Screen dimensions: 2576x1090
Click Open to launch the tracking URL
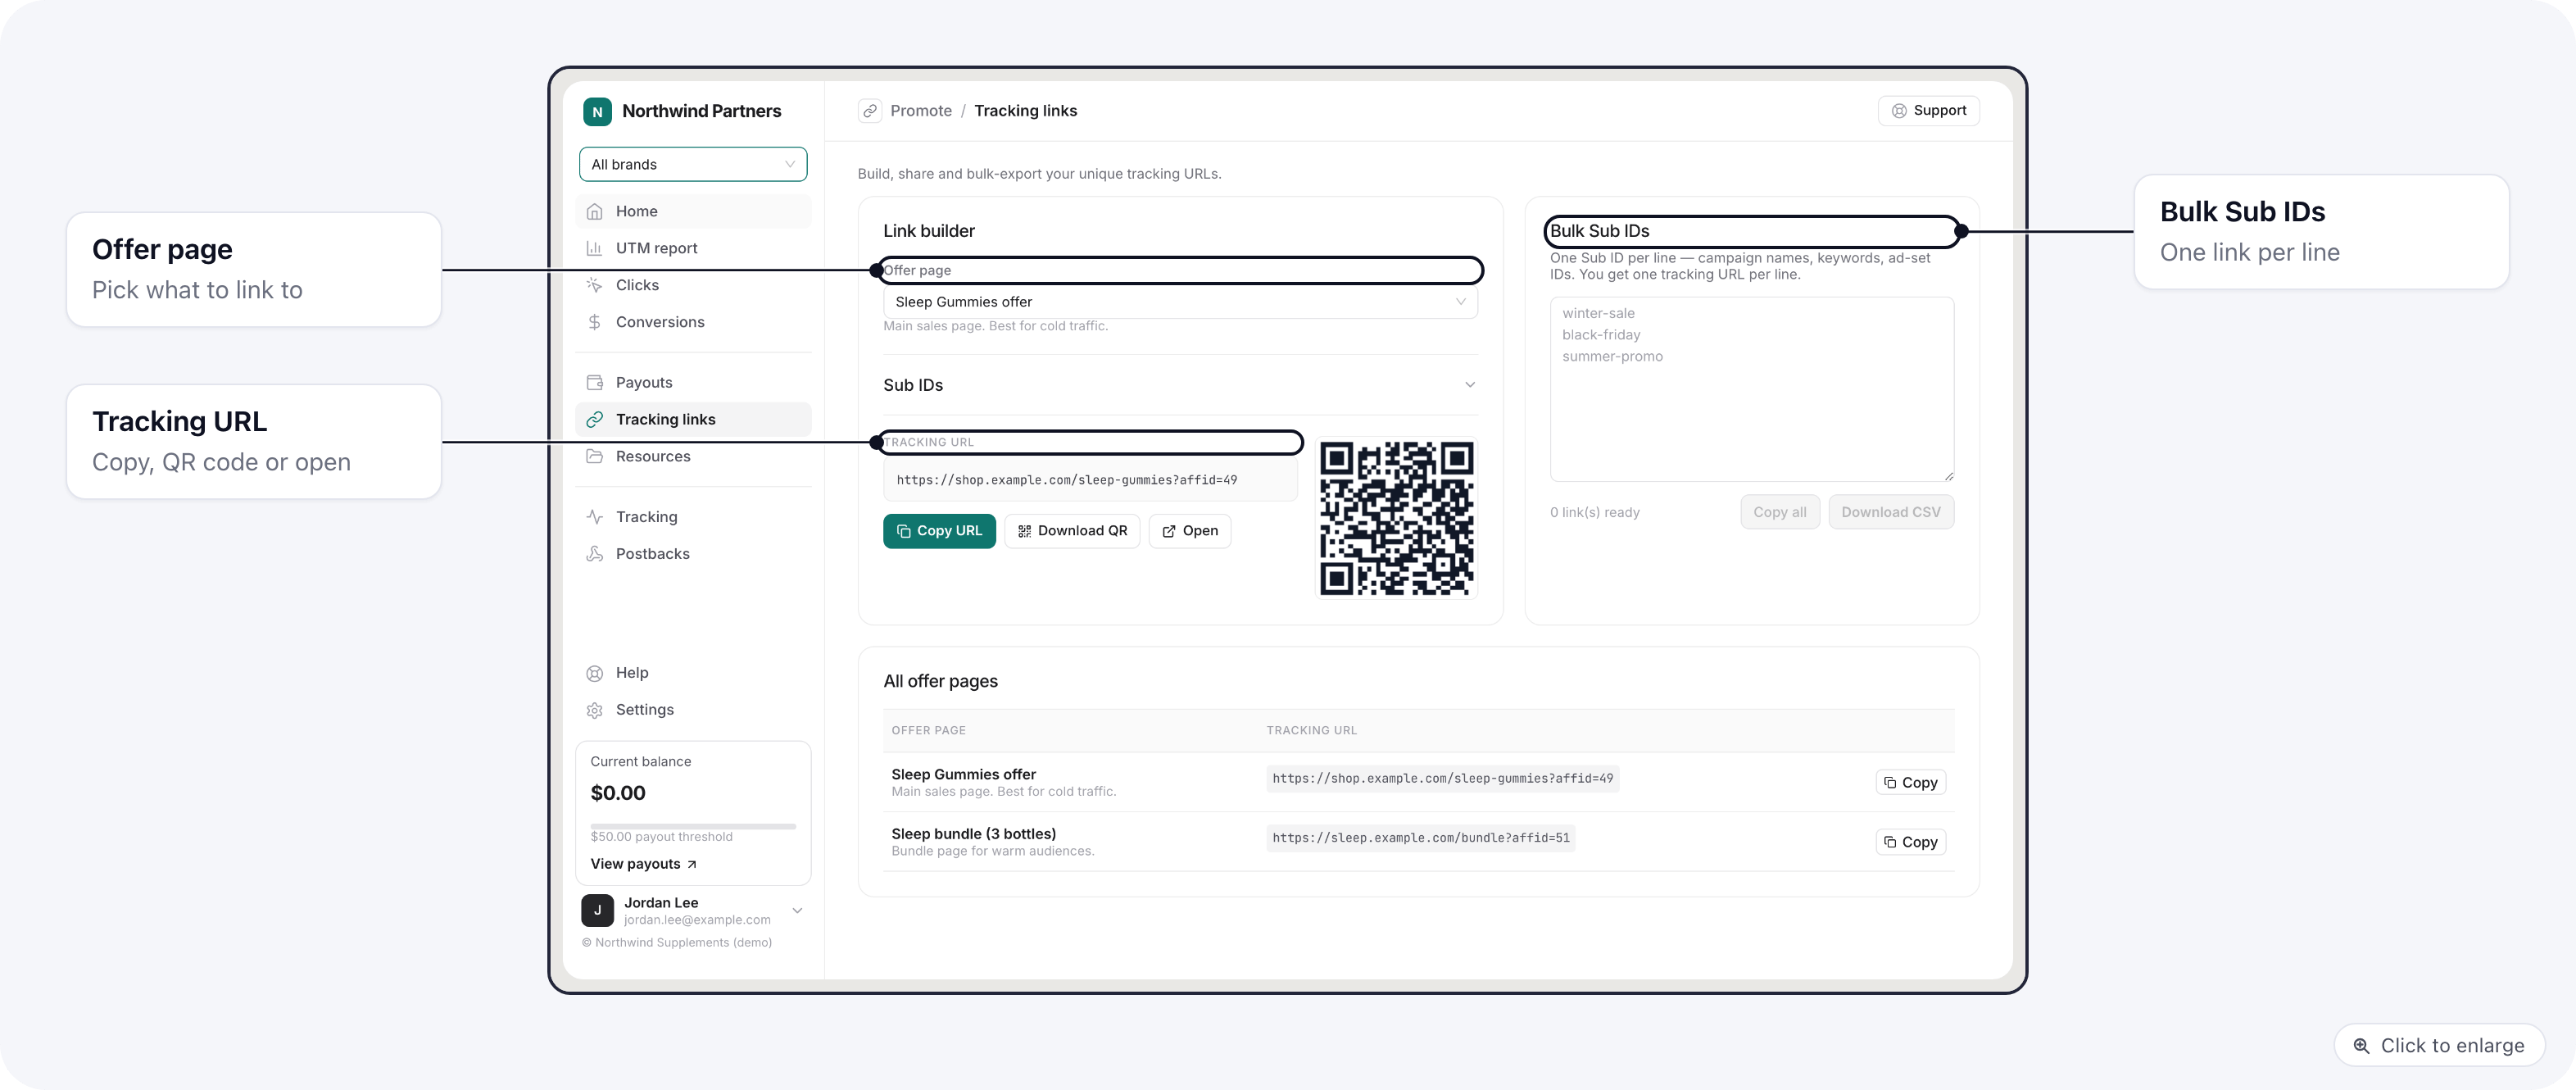(x=1190, y=531)
